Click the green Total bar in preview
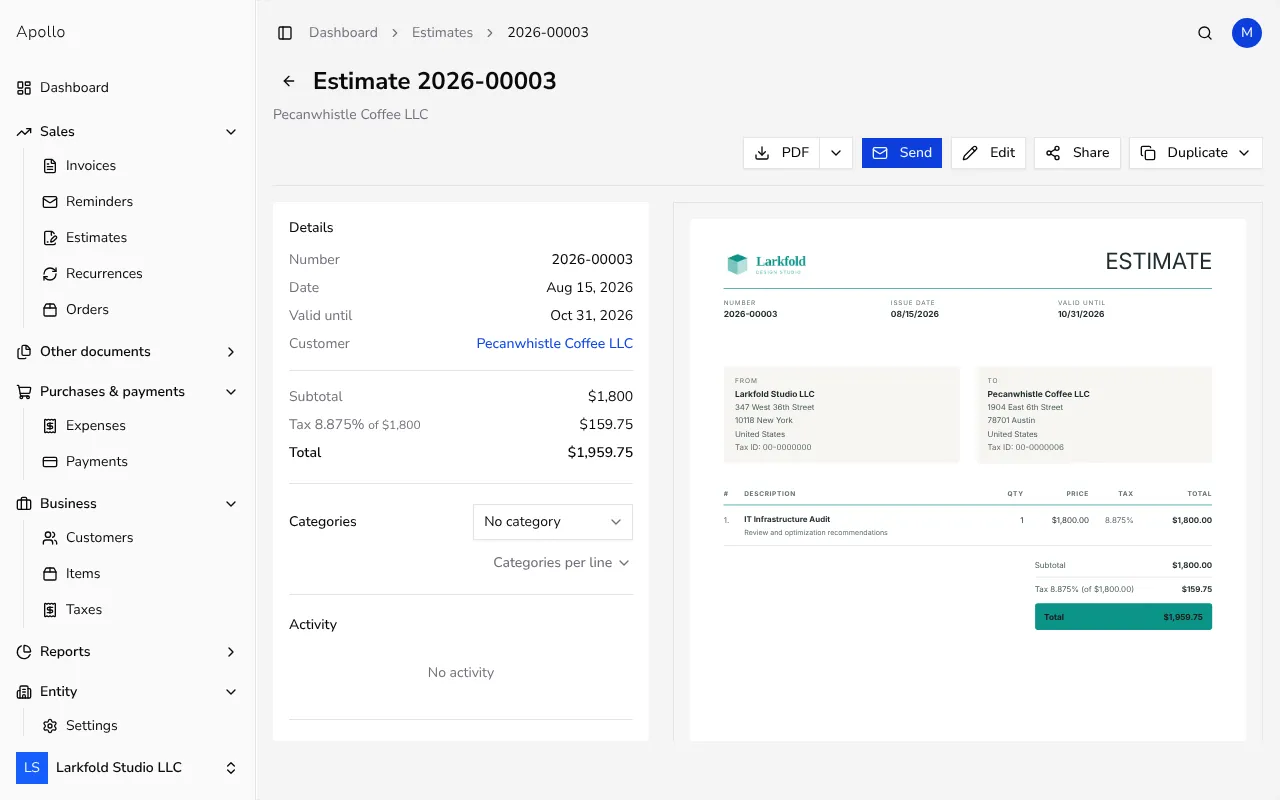This screenshot has height=800, width=1280. point(1123,617)
